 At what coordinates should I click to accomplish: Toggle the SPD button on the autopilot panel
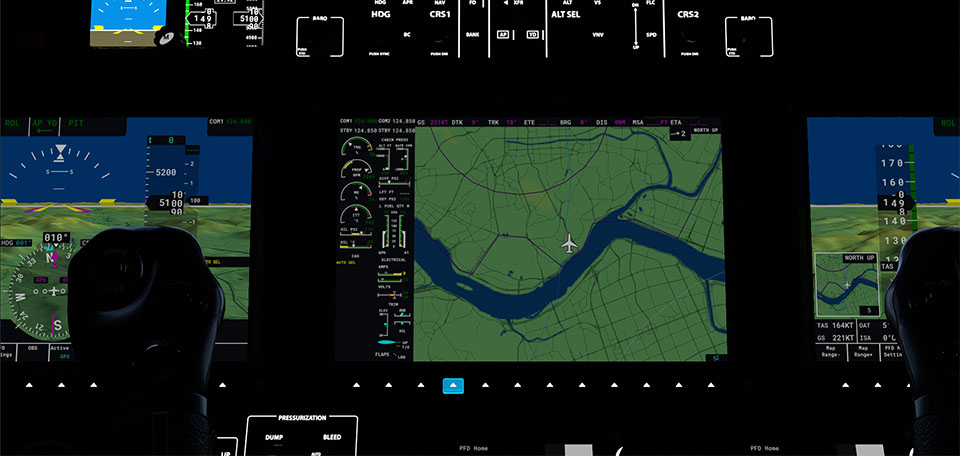coord(651,35)
